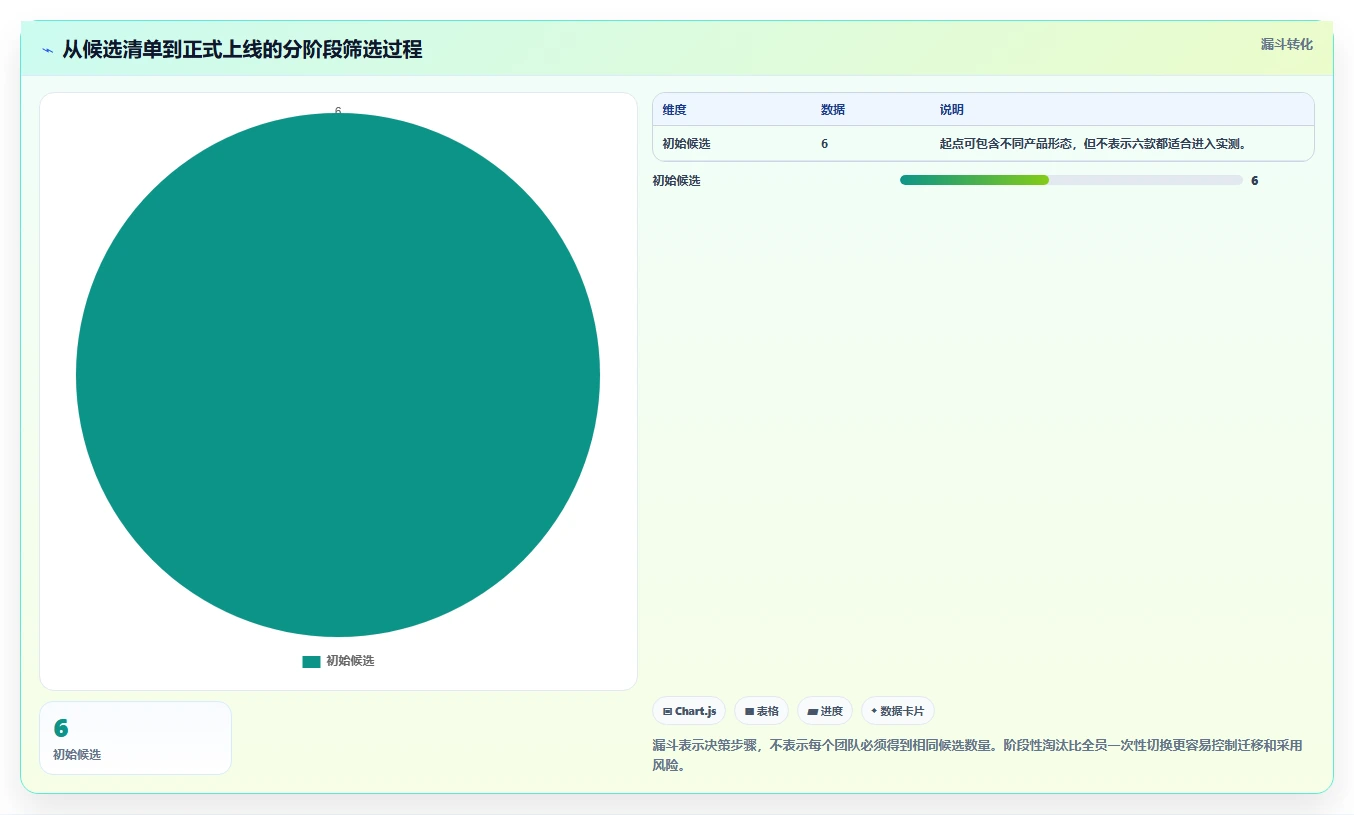Click the pie data label 6
Image resolution: width=1354 pixels, height=815 pixels.
[338, 111]
